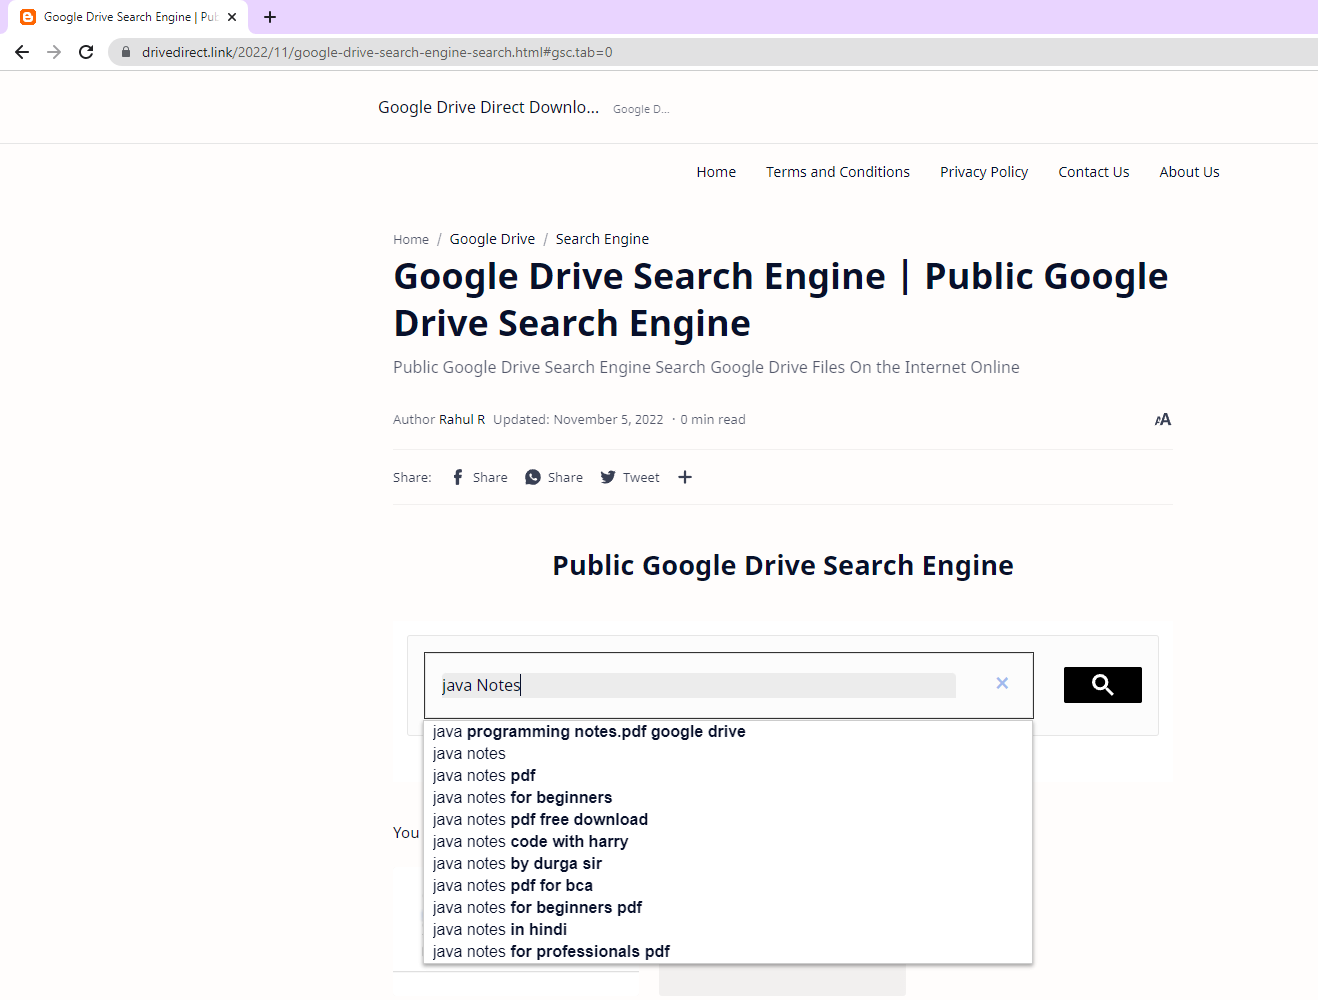This screenshot has width=1318, height=1000.
Task: Close the Google Drive Search Engine tab
Action: point(232,17)
